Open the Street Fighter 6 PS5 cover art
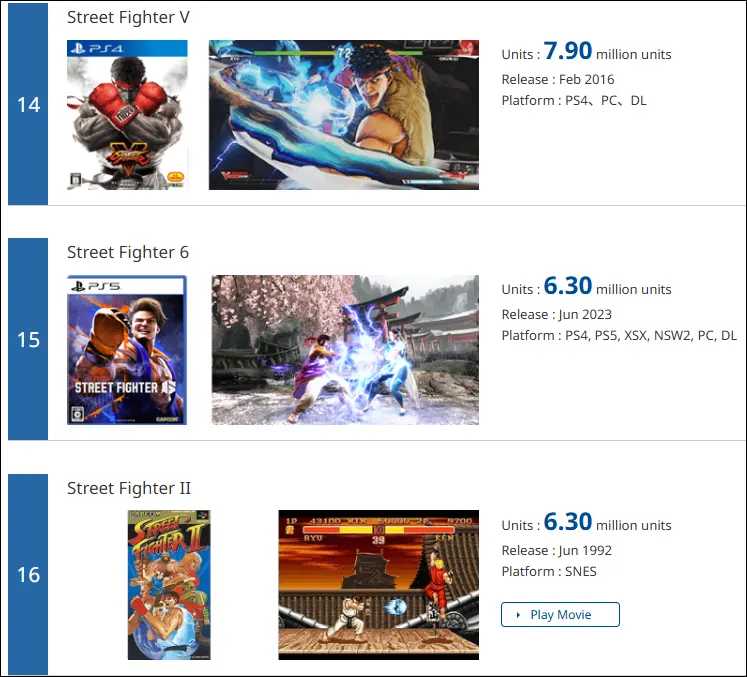 point(127,350)
